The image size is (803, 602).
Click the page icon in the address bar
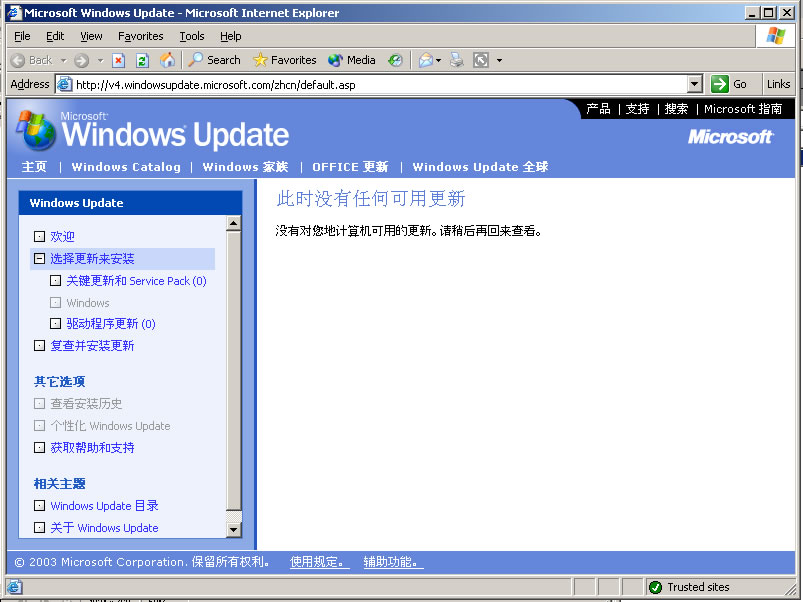(64, 84)
